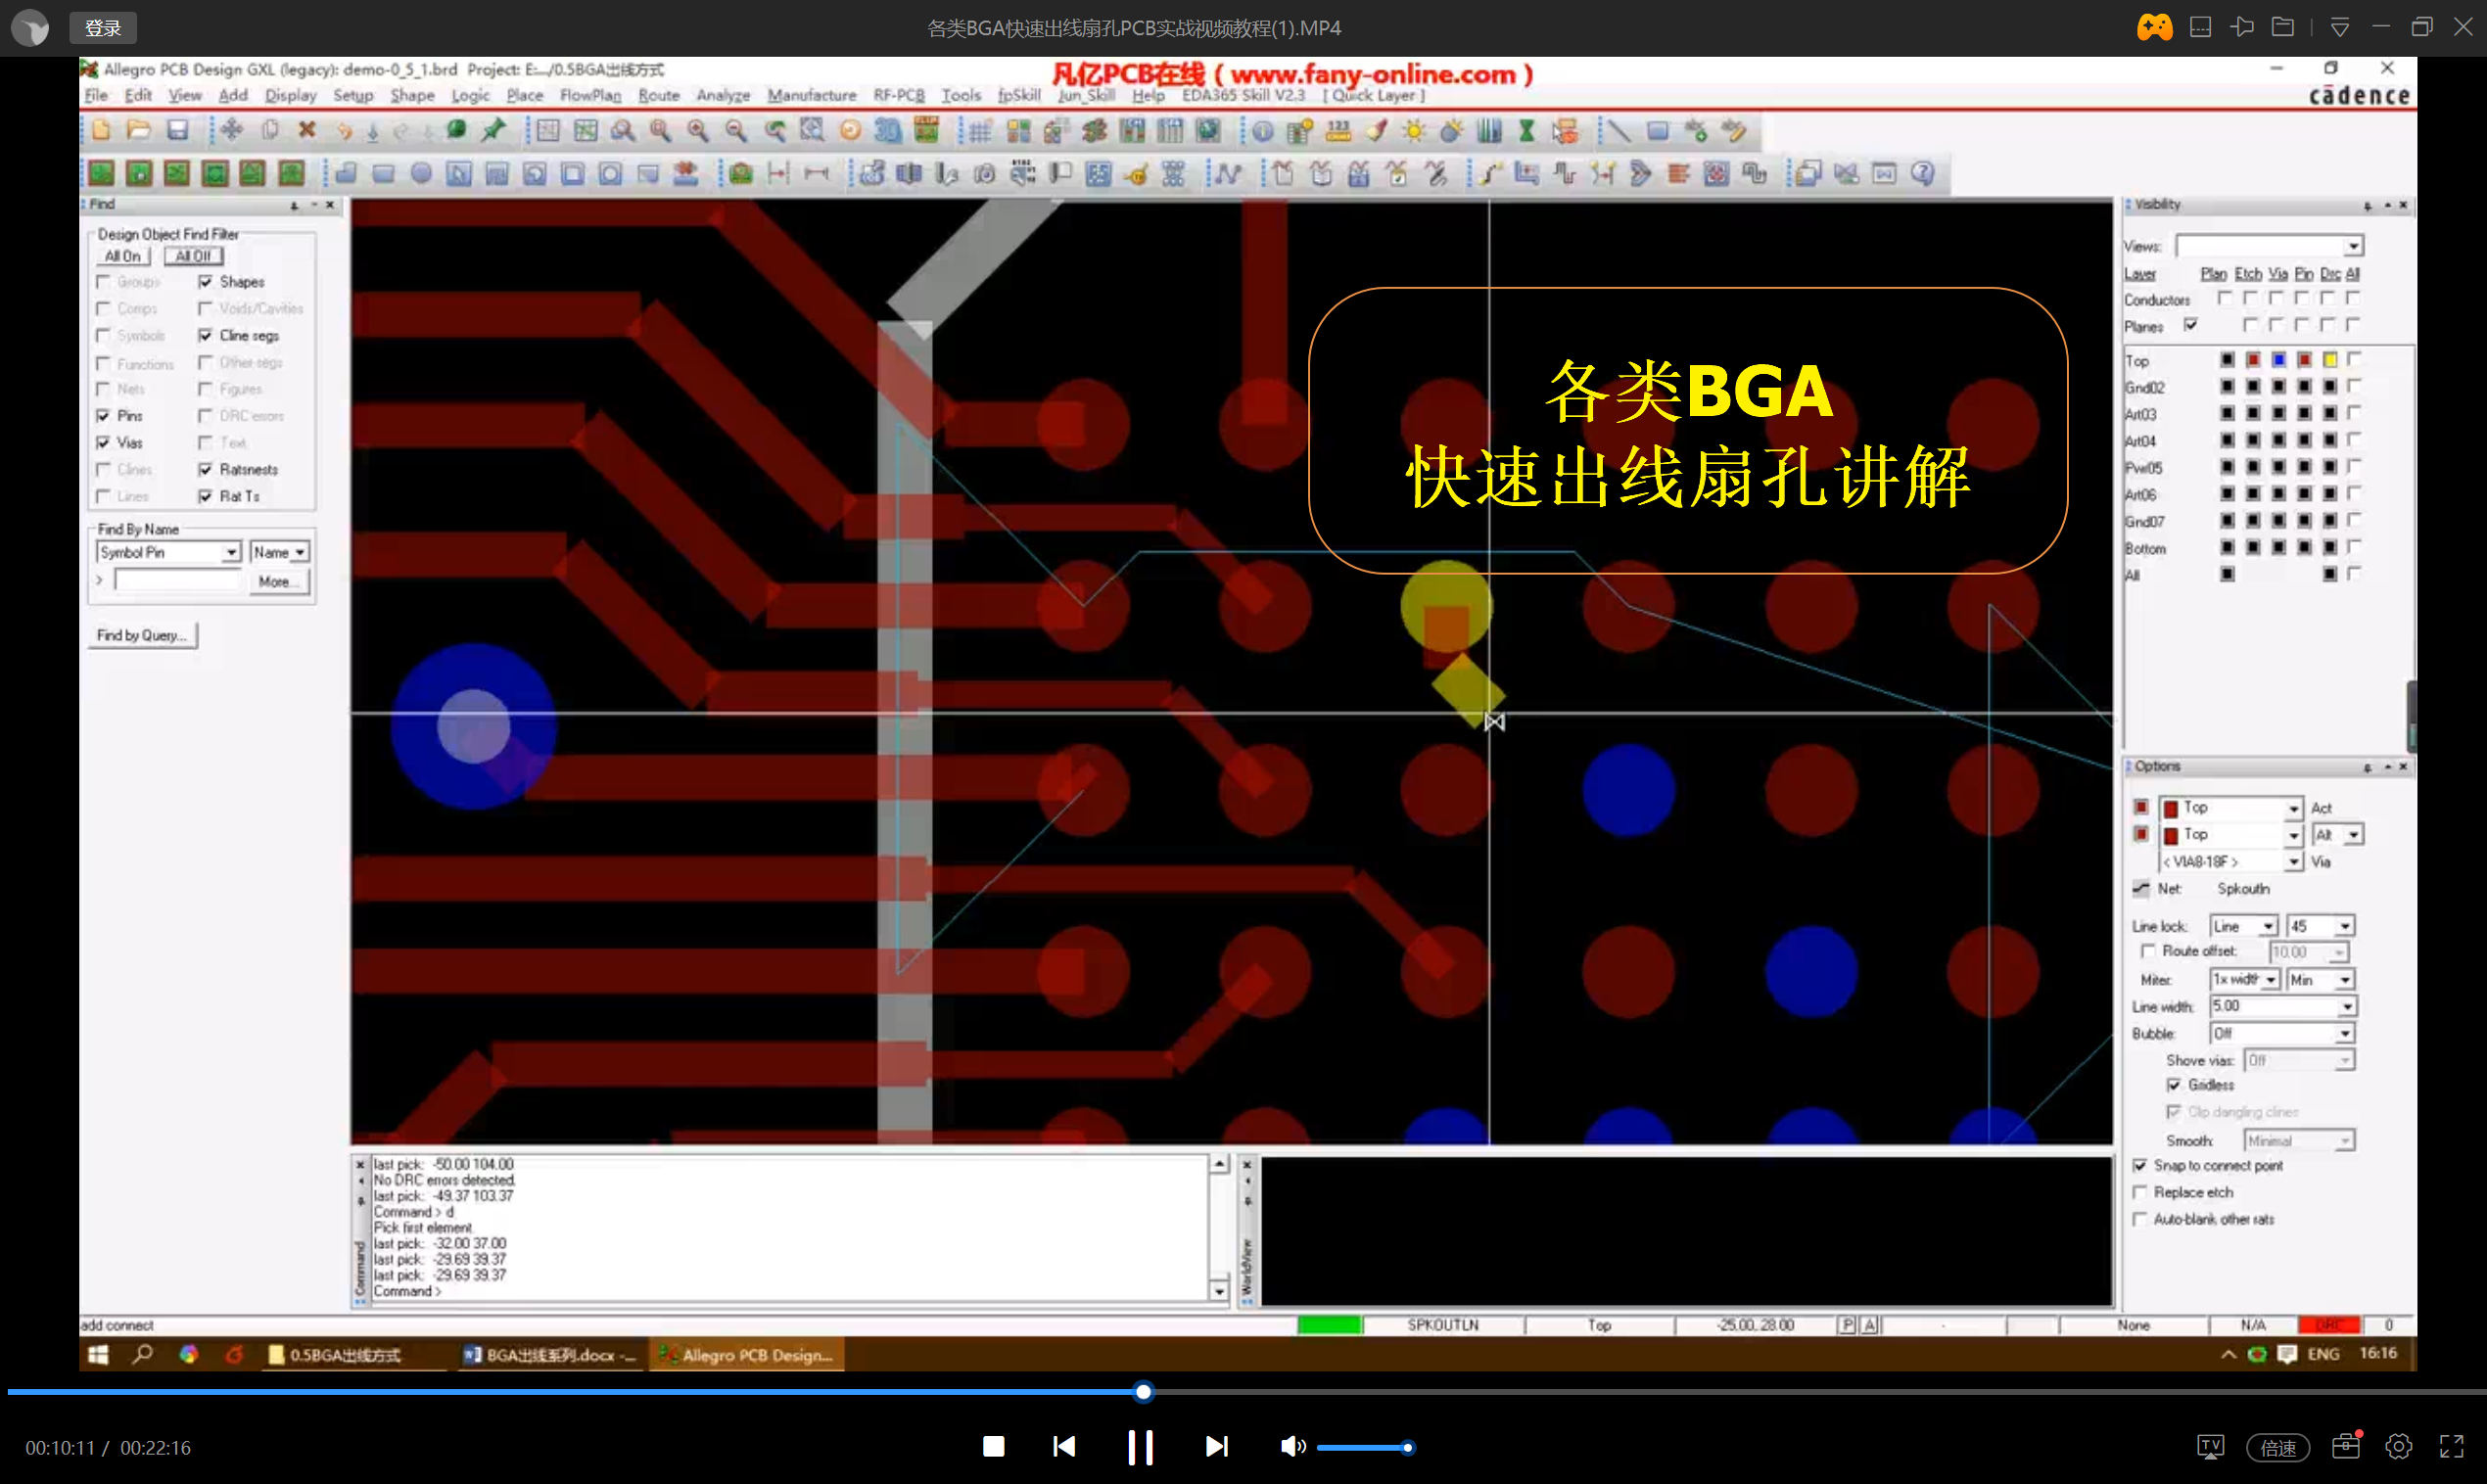The height and width of the screenshot is (1484, 2487).
Task: Uncheck the Pins checkbox
Action: coord(103,415)
